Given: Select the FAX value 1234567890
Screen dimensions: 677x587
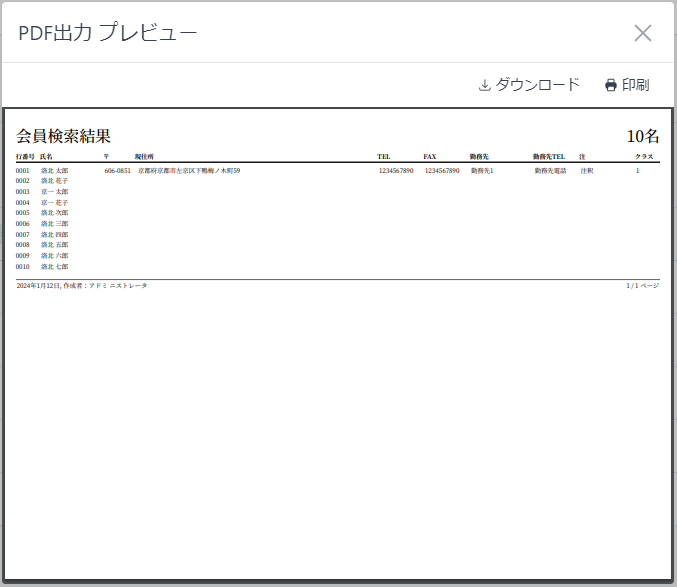Looking at the screenshot, I should pyautogui.click(x=442, y=170).
